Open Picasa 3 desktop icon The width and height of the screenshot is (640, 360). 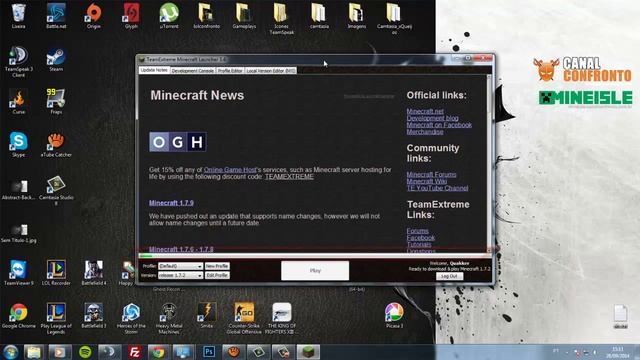[394, 316]
